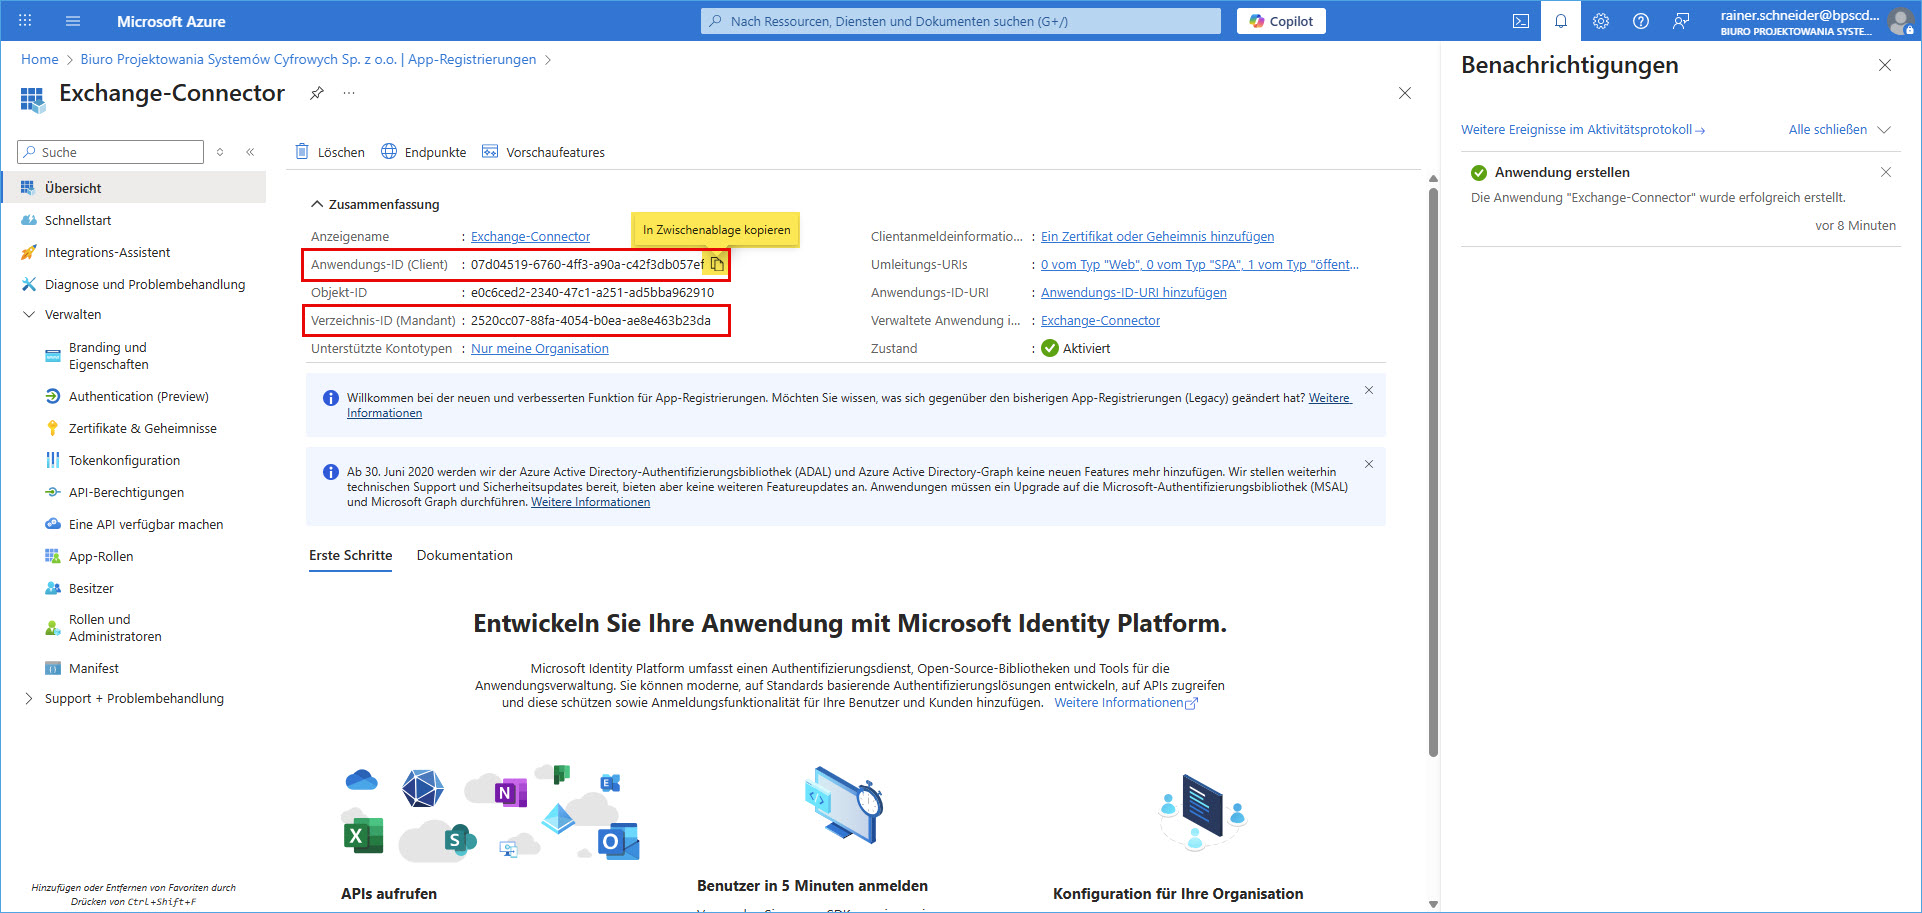Open portal settings gear icon
This screenshot has height=913, width=1922.
point(1601,21)
